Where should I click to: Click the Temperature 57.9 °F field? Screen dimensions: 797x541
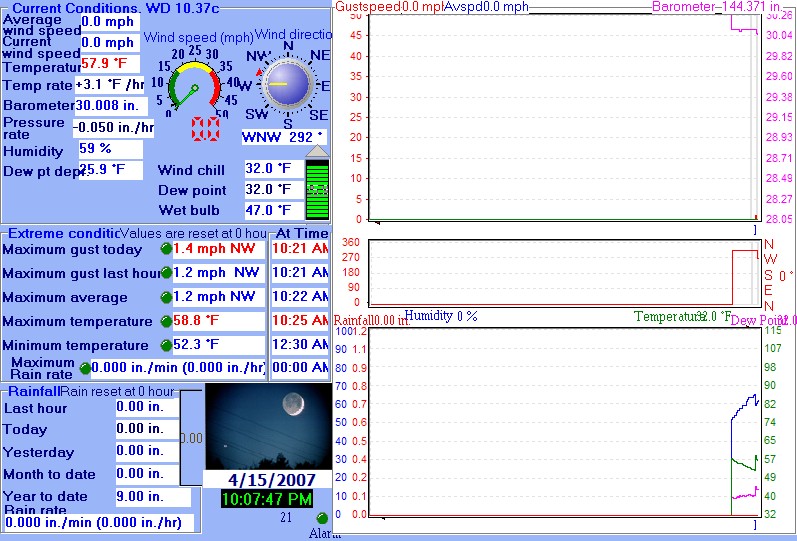109,64
